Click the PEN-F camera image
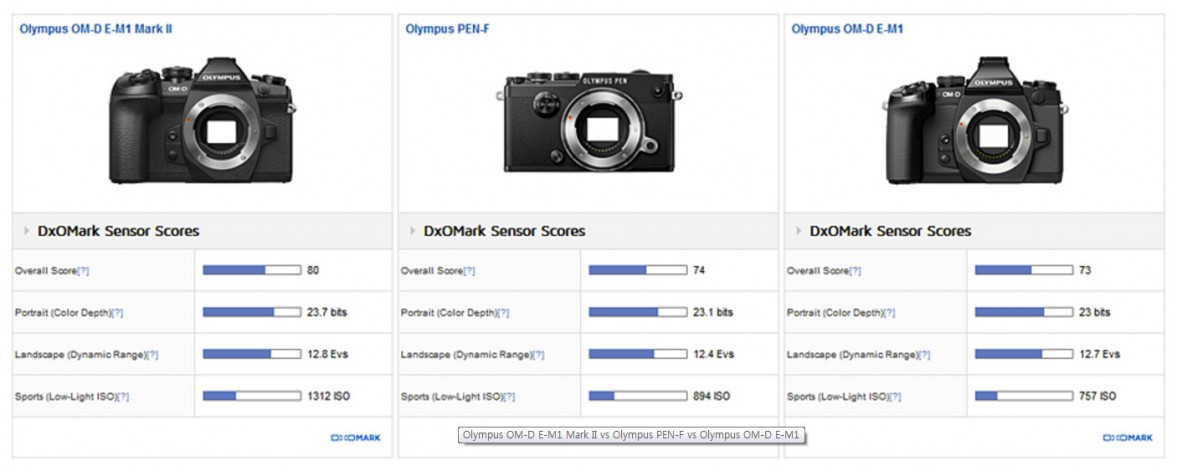 point(589,121)
